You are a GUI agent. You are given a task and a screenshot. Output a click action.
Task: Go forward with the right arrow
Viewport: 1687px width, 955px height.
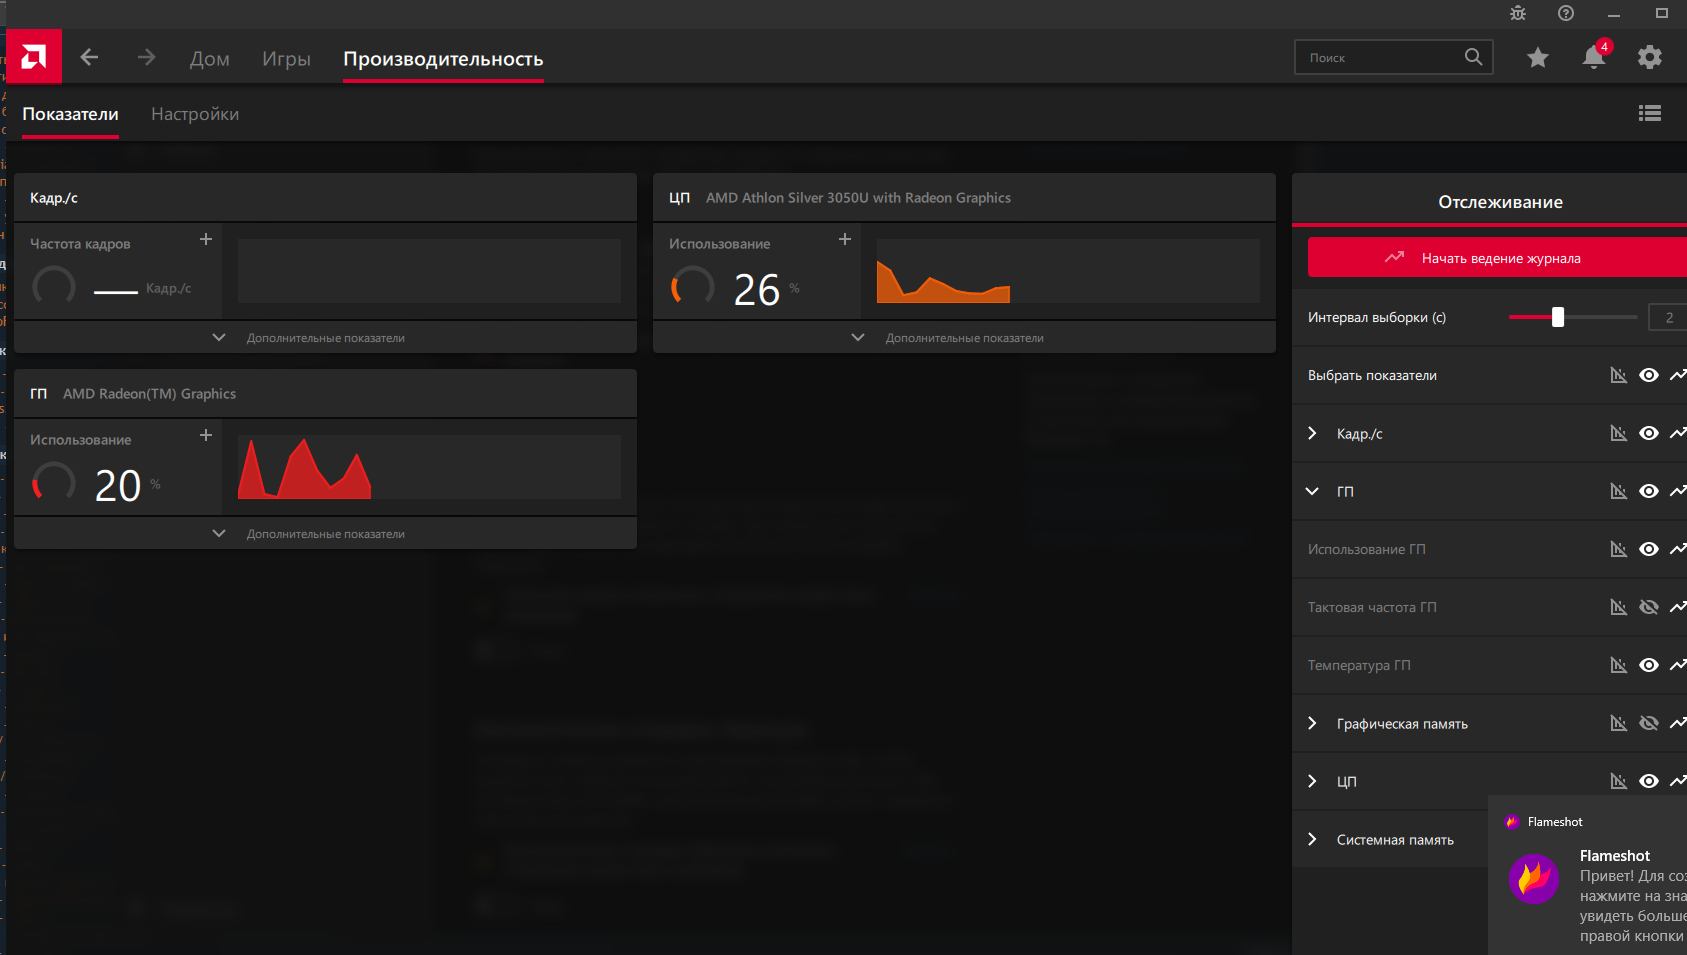click(147, 57)
